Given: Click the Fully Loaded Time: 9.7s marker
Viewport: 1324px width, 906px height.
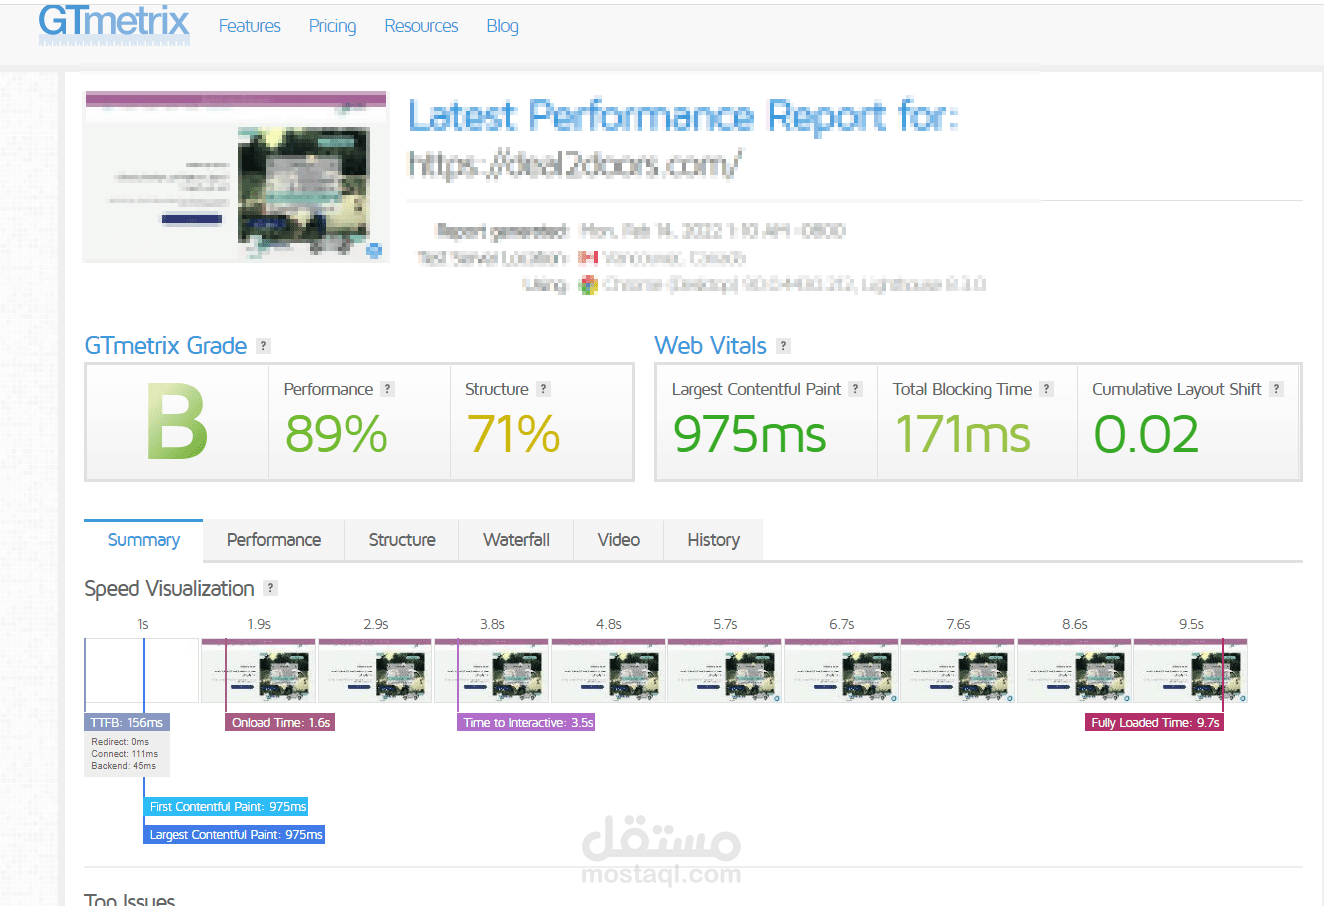Looking at the screenshot, I should [1155, 722].
